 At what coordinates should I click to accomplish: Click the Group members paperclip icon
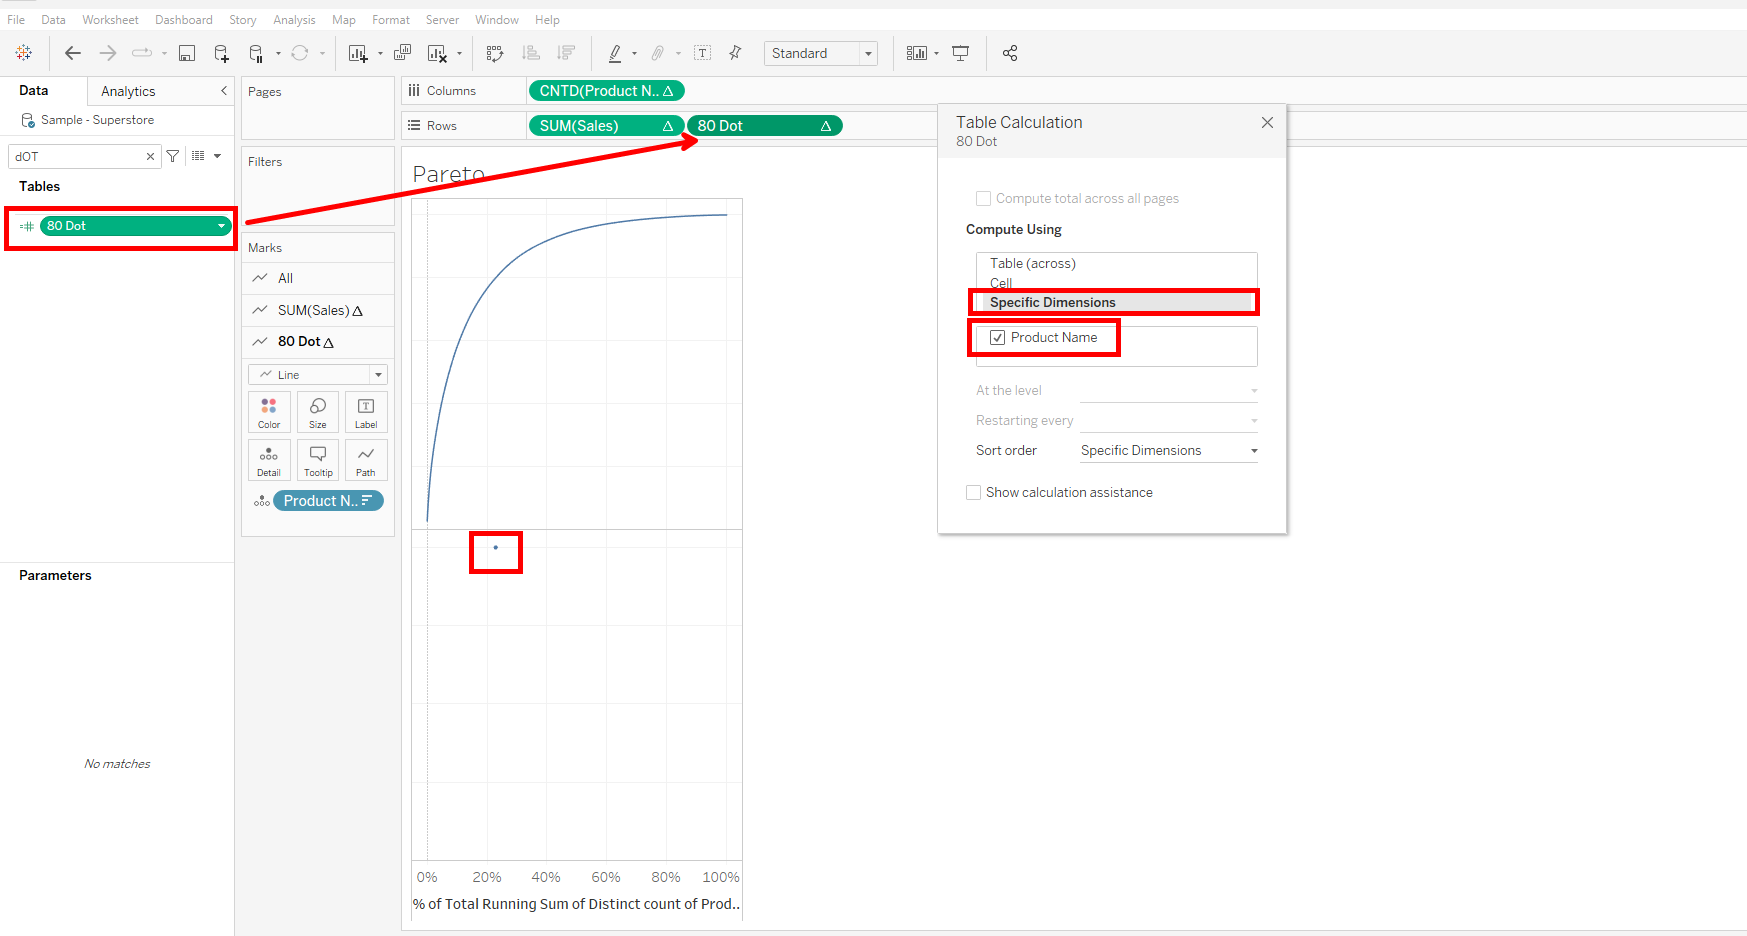pos(658,53)
